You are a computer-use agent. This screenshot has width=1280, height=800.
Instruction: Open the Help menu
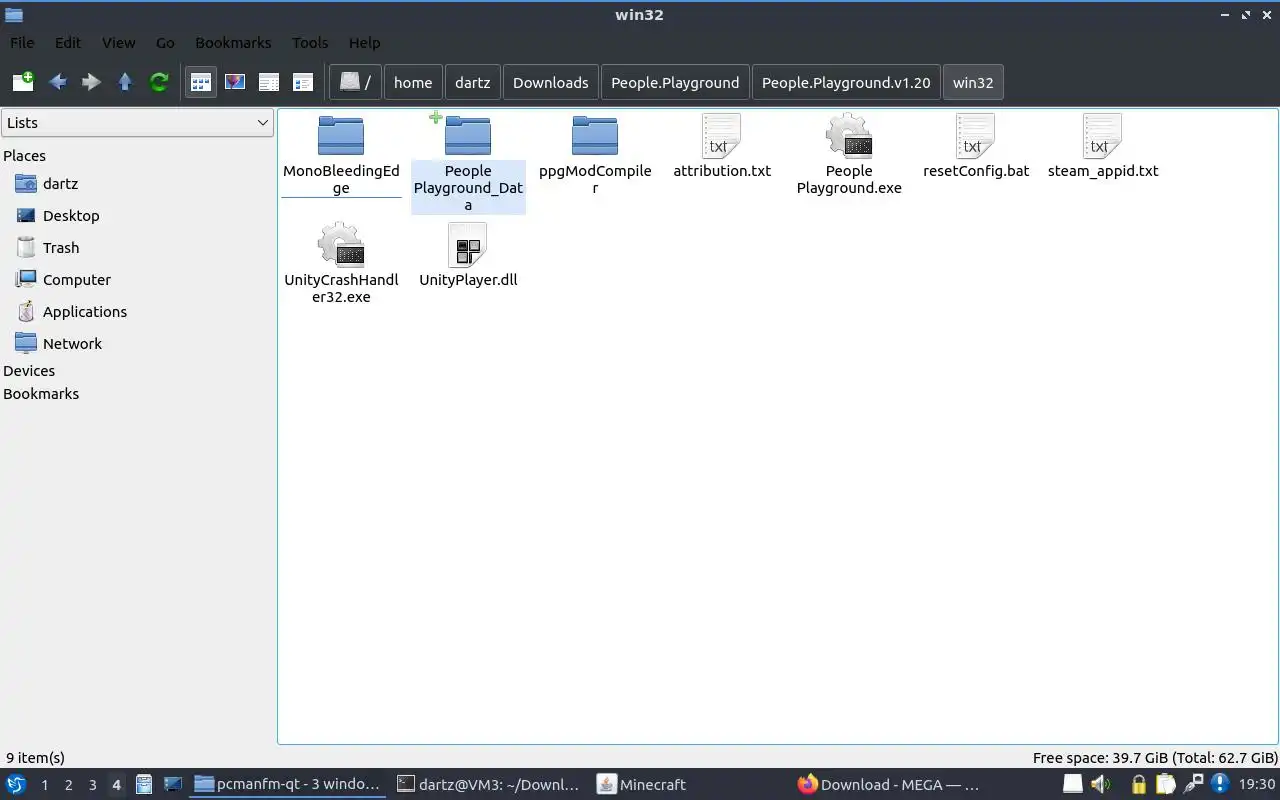pos(364,43)
